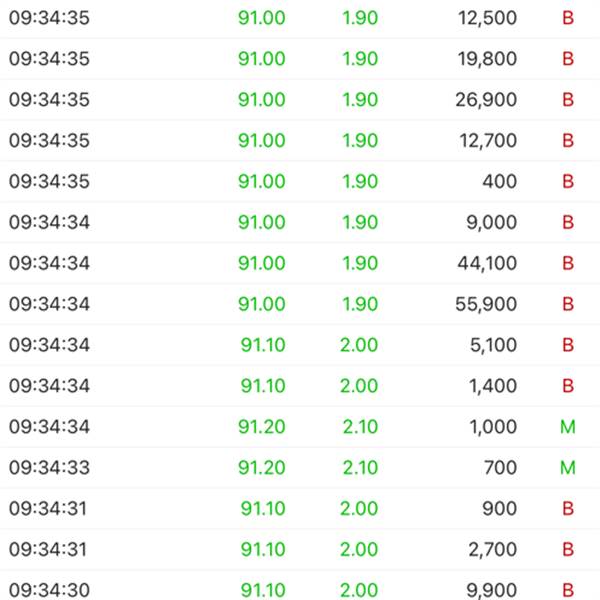Click the B flag on the 9,900 volume row

(568, 590)
